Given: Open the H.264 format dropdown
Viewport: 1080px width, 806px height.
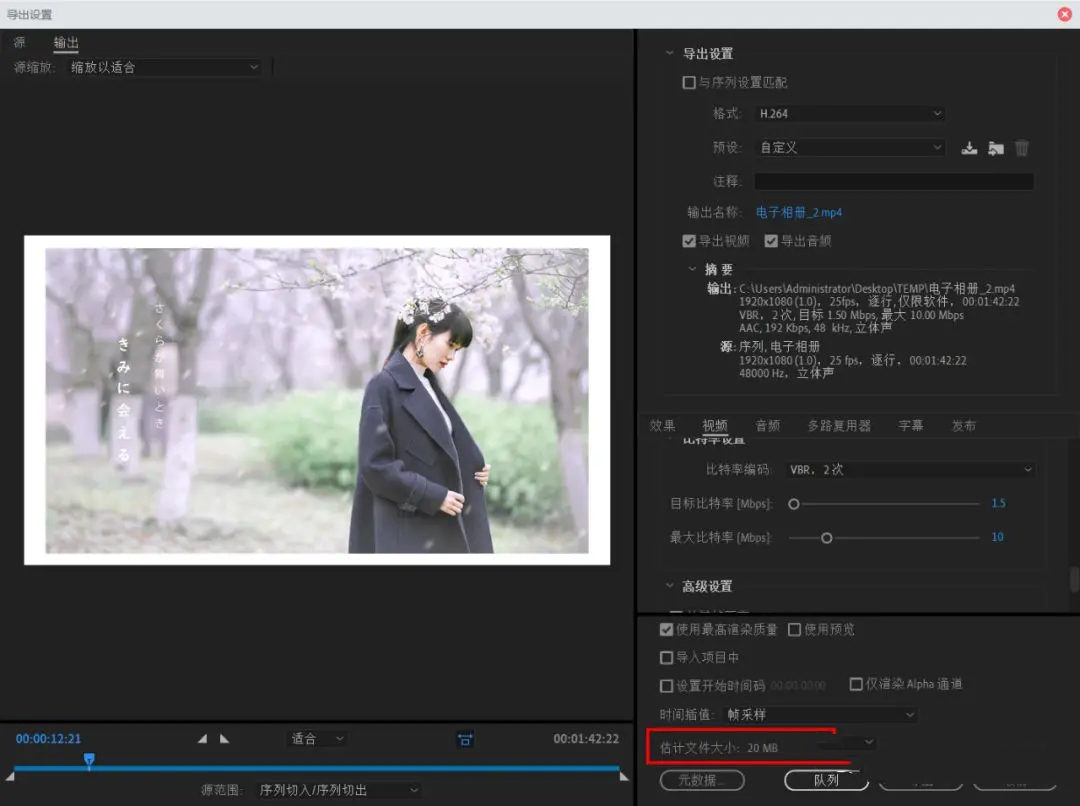Looking at the screenshot, I should pyautogui.click(x=850, y=114).
